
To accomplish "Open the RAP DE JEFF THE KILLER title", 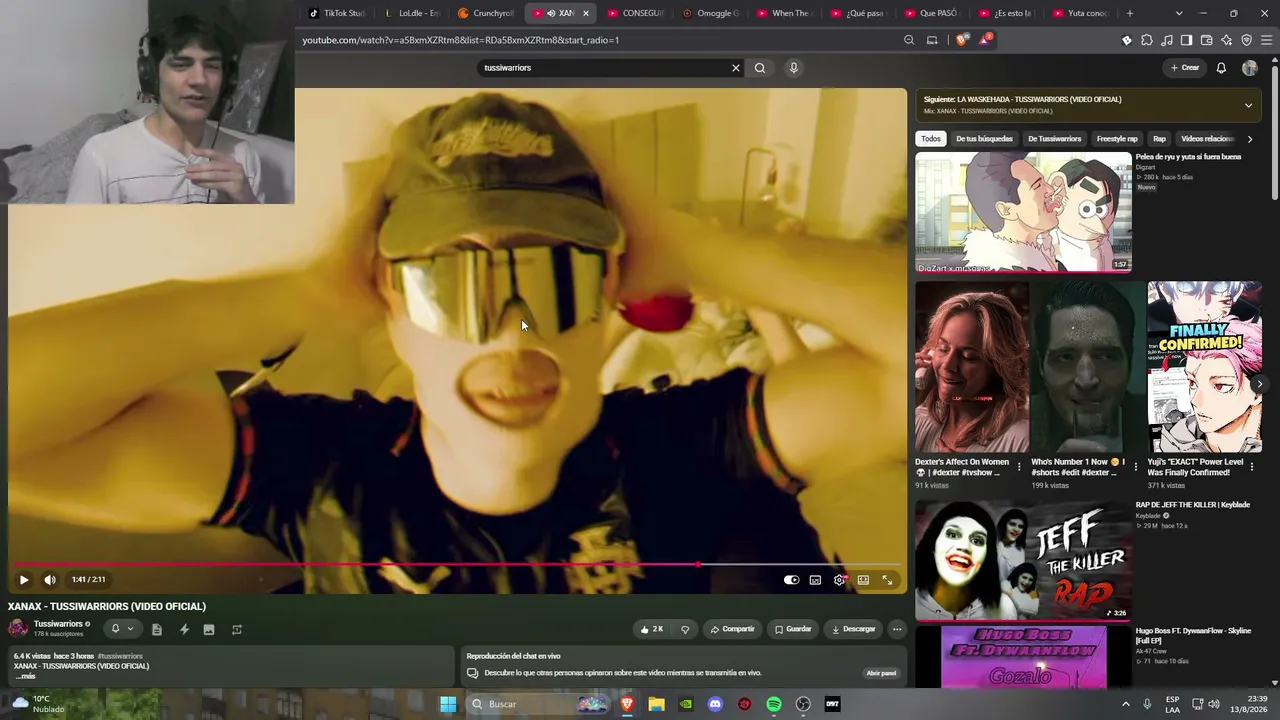I will pyautogui.click(x=1192, y=505).
